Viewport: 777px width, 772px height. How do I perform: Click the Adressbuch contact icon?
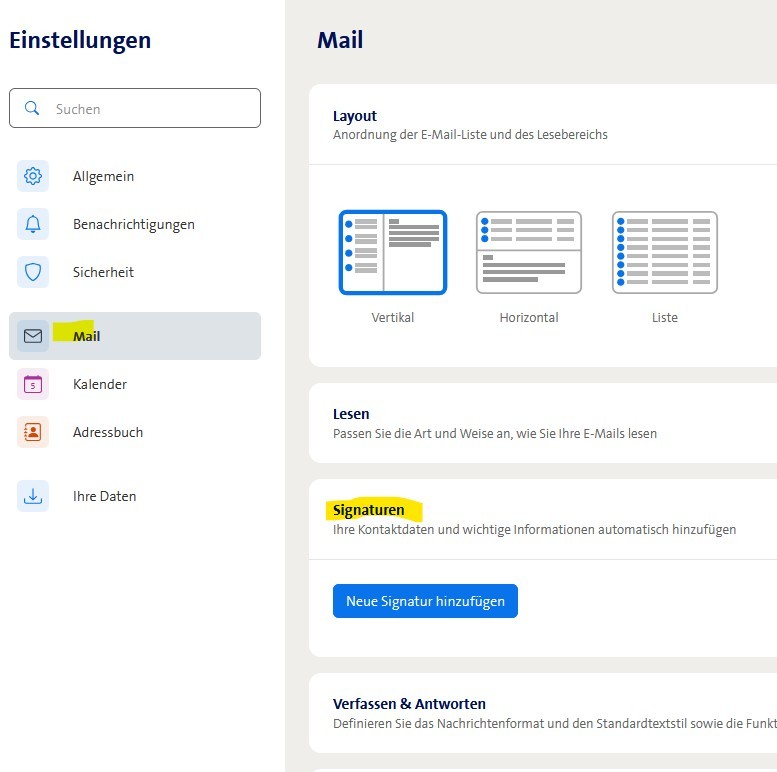click(x=33, y=432)
